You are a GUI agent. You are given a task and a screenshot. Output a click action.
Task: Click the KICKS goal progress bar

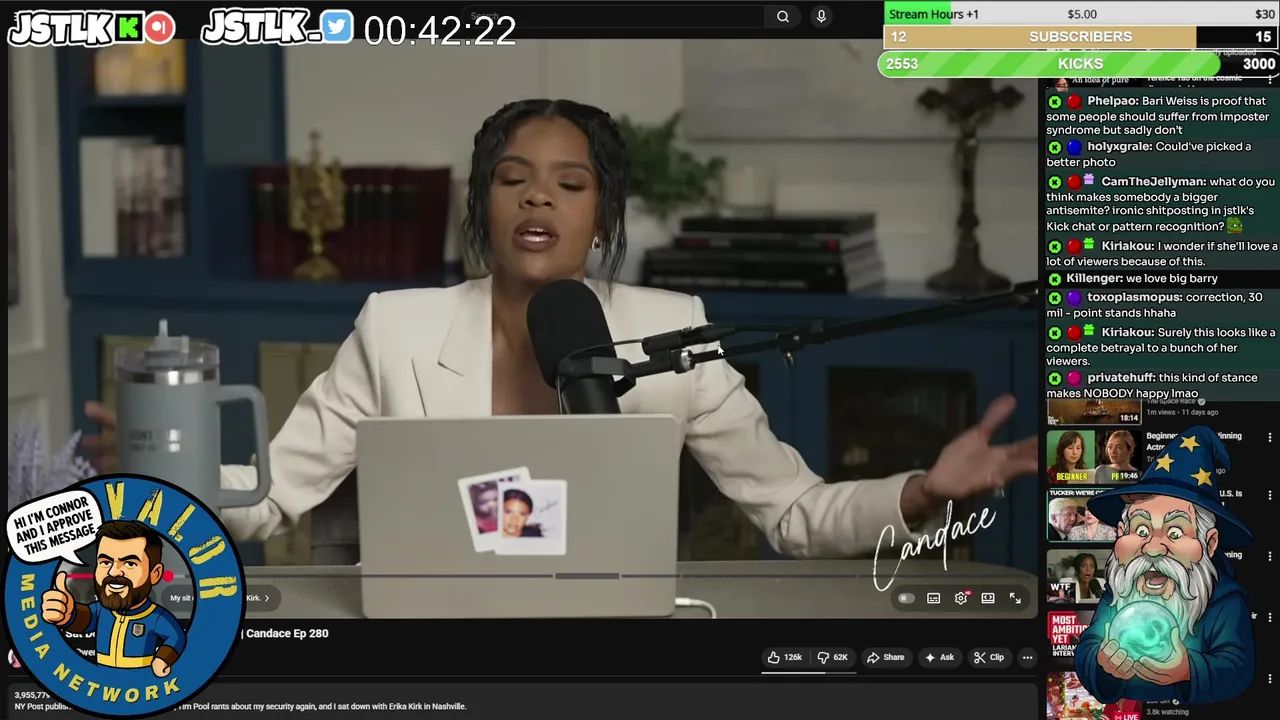pos(1079,63)
